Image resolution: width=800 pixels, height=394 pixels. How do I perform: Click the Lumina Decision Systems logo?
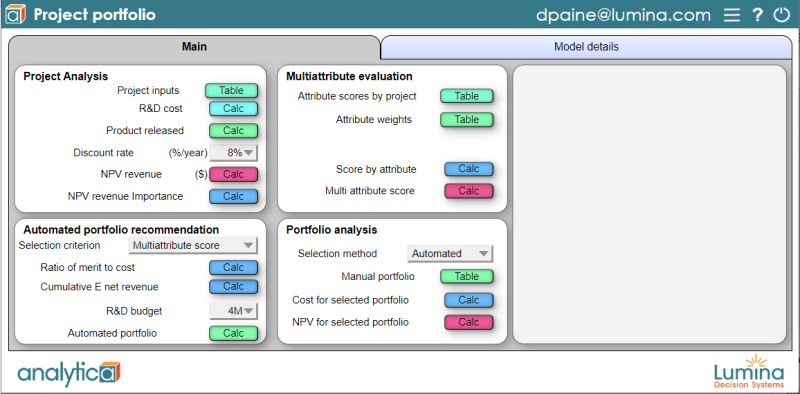coord(748,372)
